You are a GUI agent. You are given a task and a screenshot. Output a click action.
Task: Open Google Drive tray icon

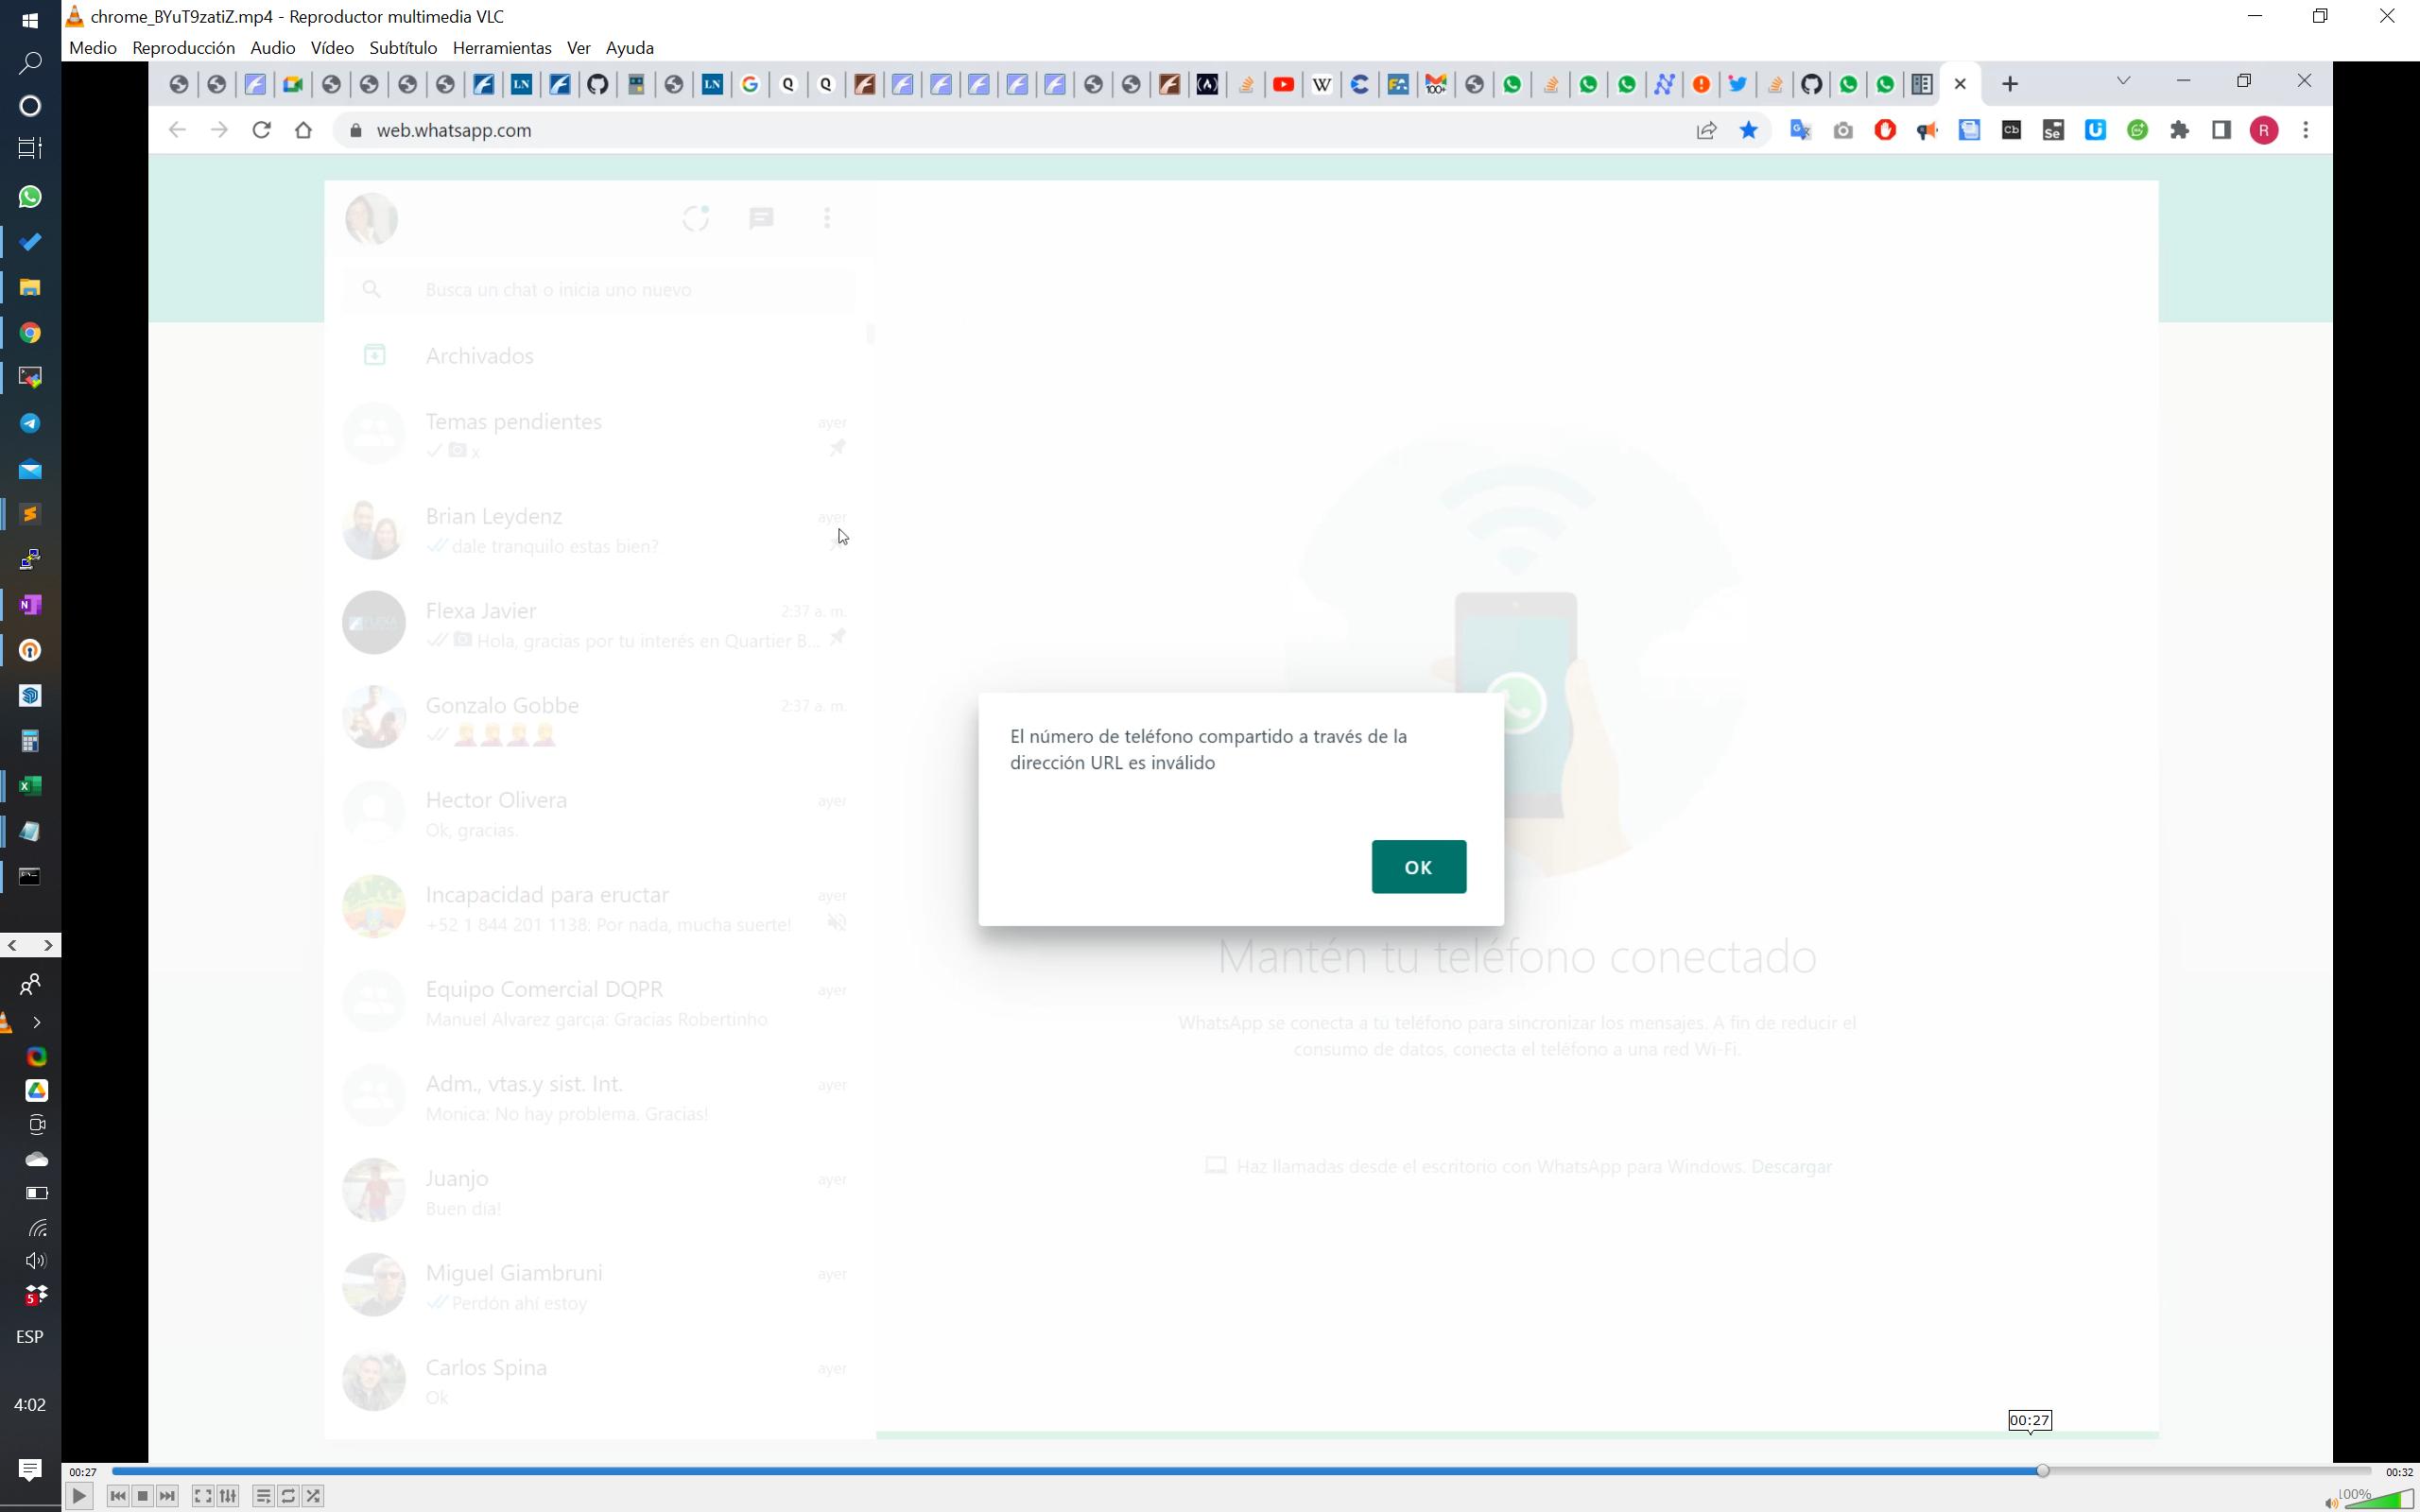(x=36, y=1090)
